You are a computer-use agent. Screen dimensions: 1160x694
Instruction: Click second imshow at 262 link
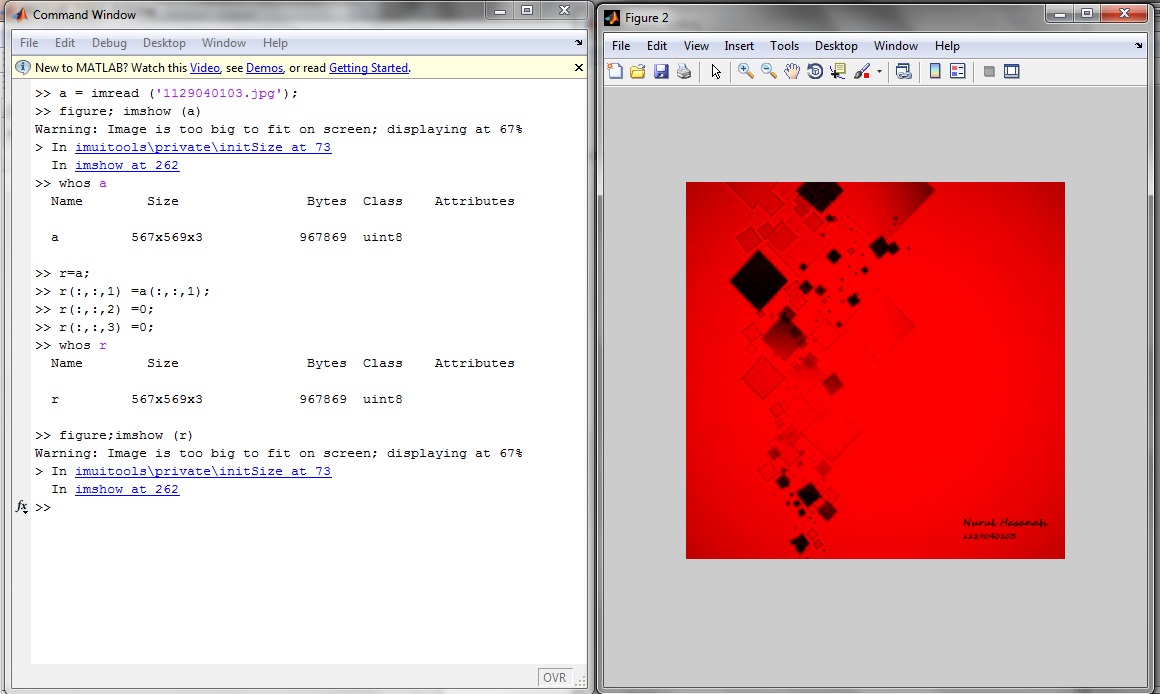coord(127,489)
